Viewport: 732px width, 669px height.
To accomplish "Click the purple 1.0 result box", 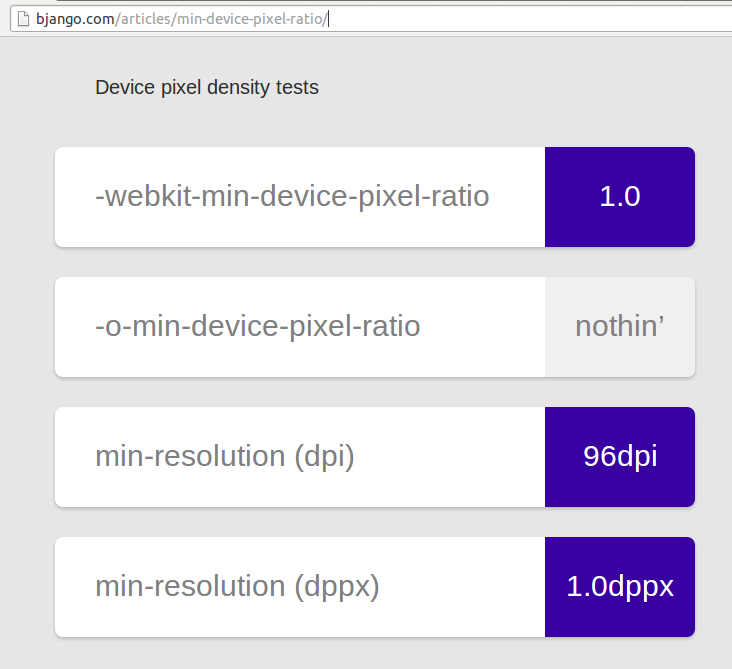I will pyautogui.click(x=619, y=197).
